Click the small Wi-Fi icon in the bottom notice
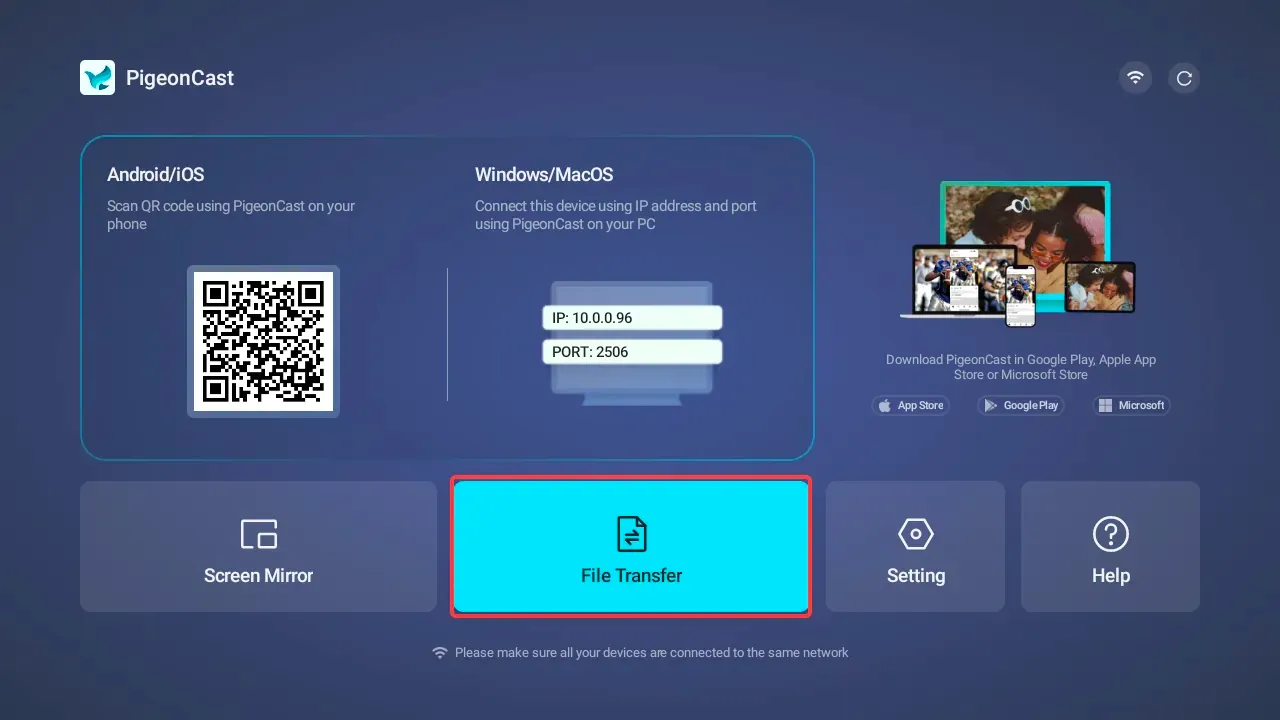The height and width of the screenshot is (720, 1280). (440, 652)
